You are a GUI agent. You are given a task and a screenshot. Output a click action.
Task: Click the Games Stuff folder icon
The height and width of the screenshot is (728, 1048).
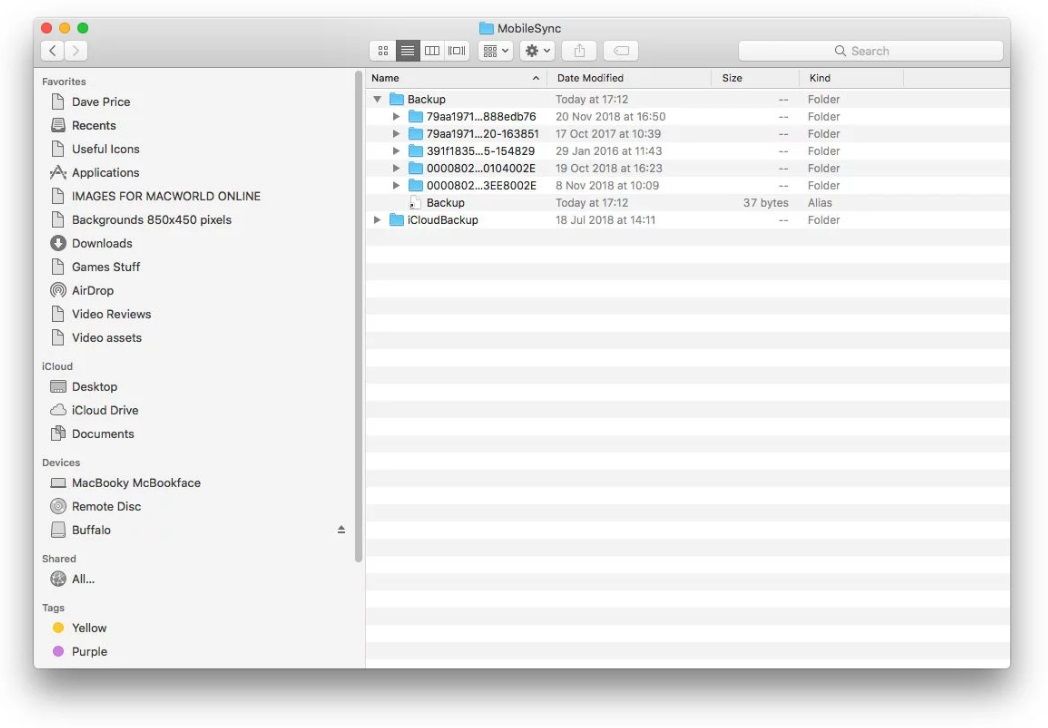point(58,267)
